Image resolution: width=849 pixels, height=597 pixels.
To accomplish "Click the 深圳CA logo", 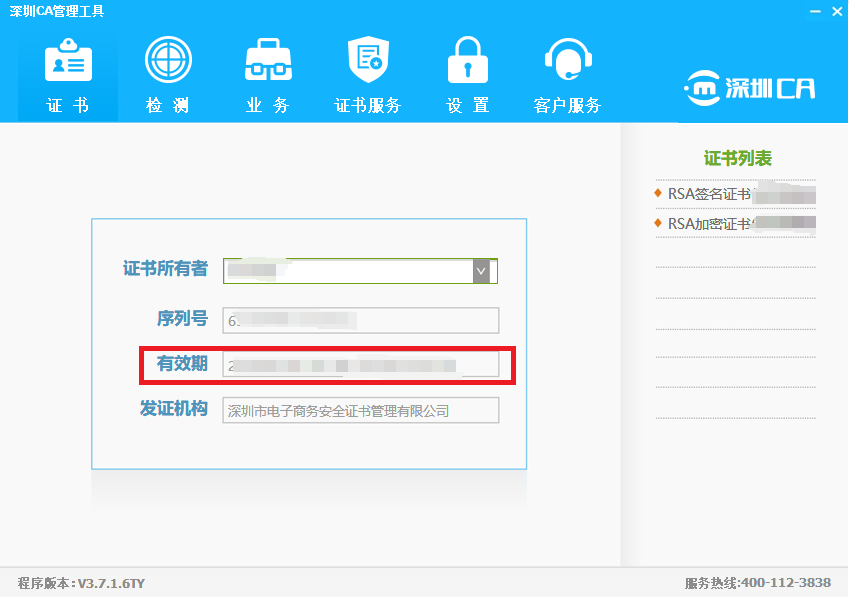I will [749, 88].
